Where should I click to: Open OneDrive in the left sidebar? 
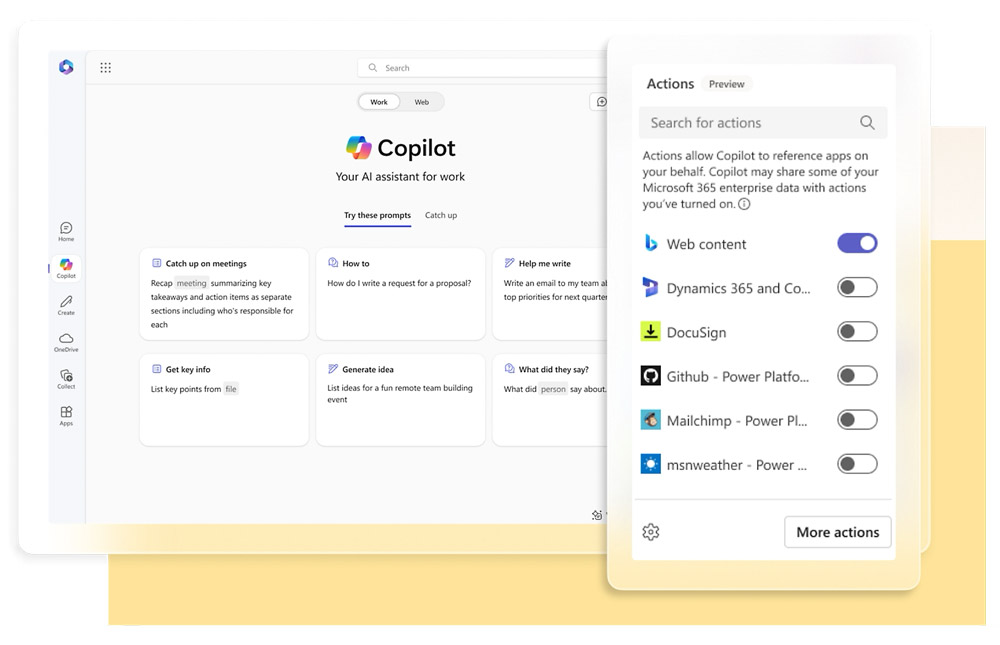66,343
